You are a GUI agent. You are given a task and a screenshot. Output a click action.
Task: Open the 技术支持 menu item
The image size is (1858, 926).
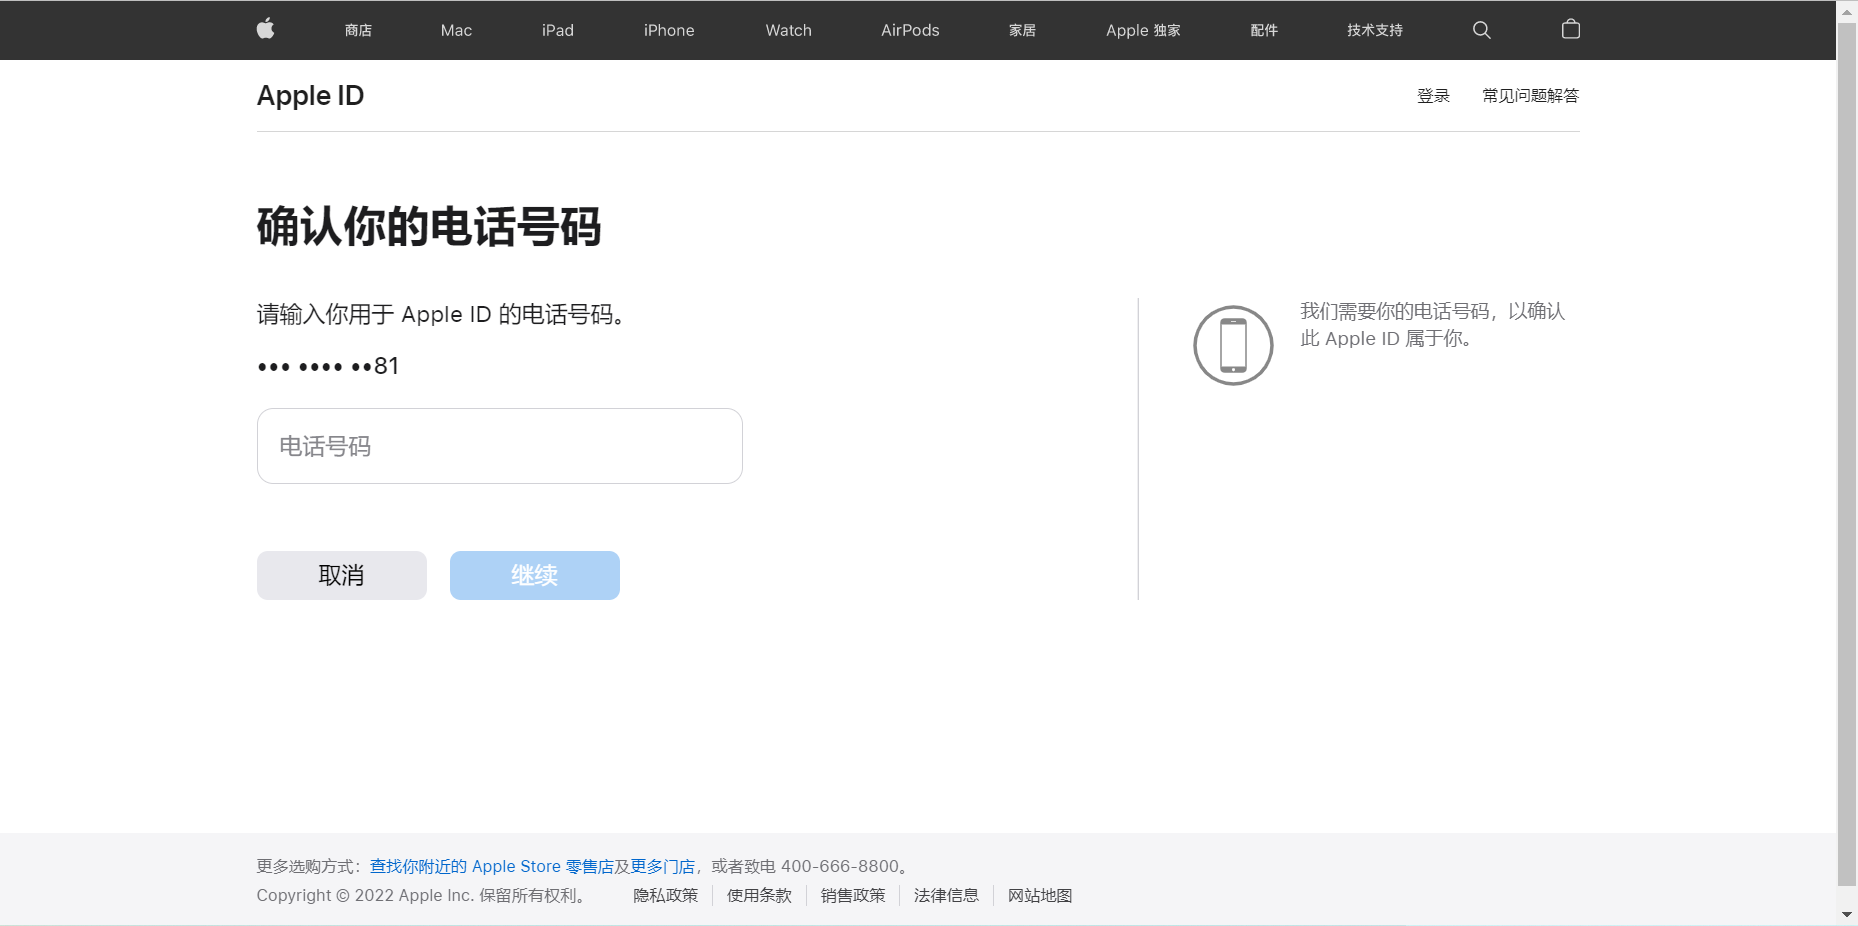click(x=1374, y=31)
